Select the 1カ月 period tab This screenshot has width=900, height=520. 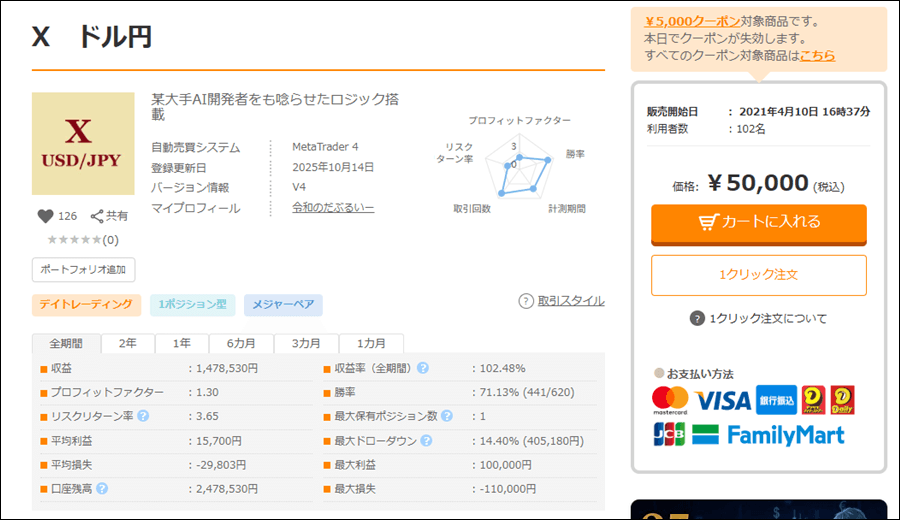pos(371,343)
